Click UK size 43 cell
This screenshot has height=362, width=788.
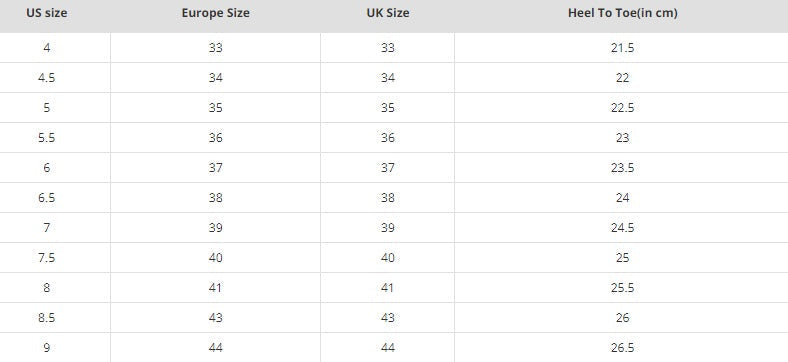click(x=387, y=318)
